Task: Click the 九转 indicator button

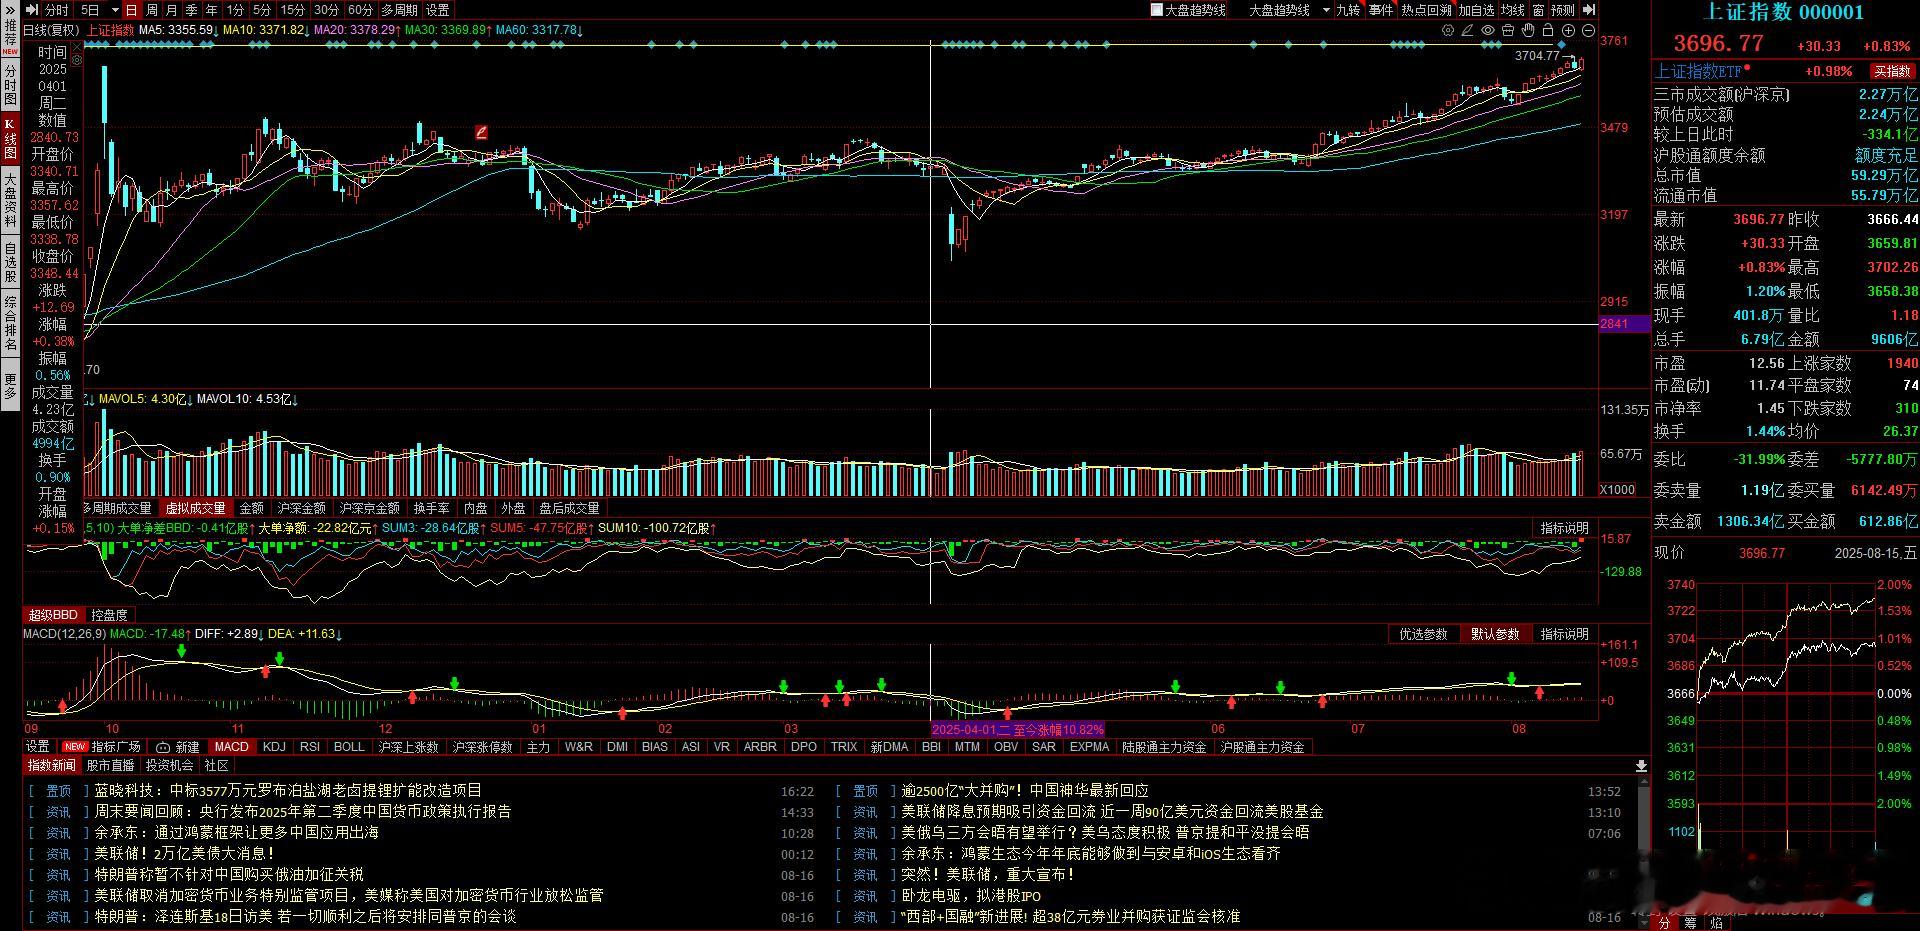Action: point(1348,10)
